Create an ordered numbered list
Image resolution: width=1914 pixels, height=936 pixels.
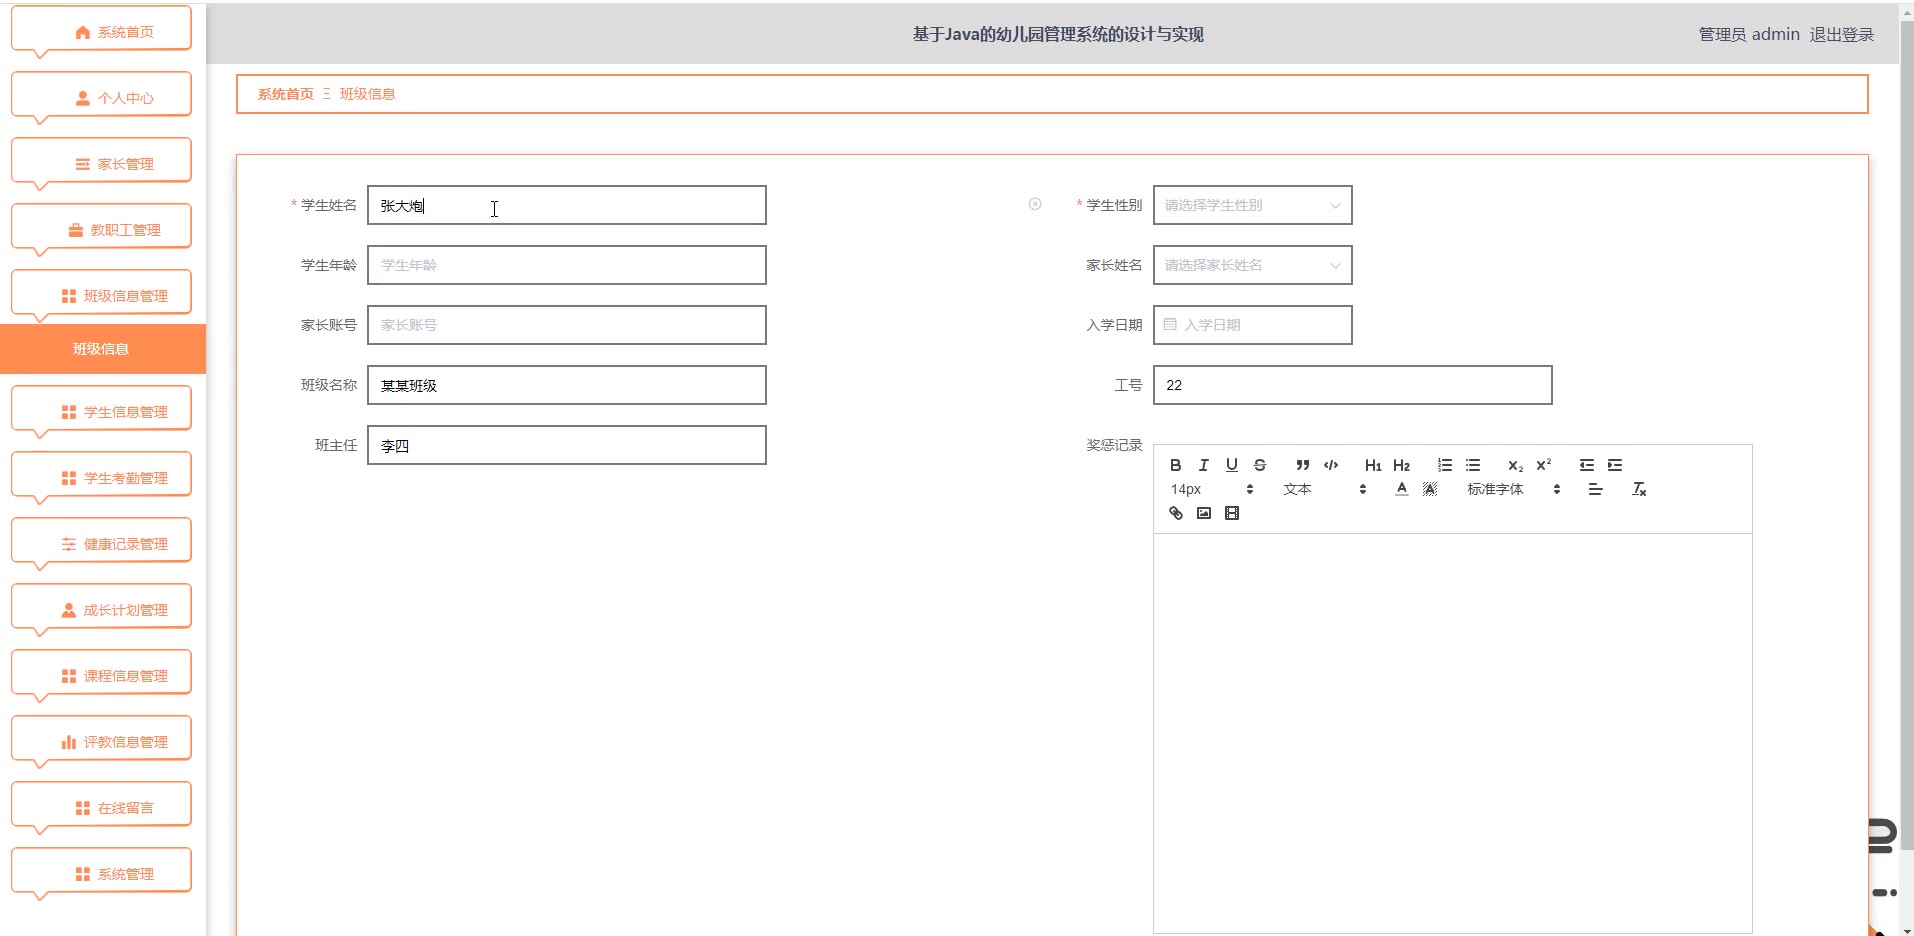tap(1445, 465)
